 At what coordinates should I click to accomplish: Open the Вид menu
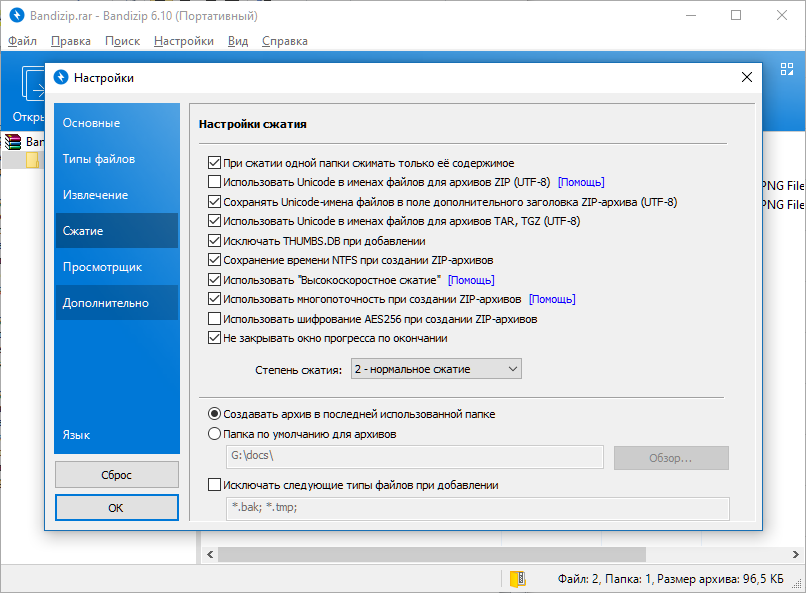tap(238, 41)
